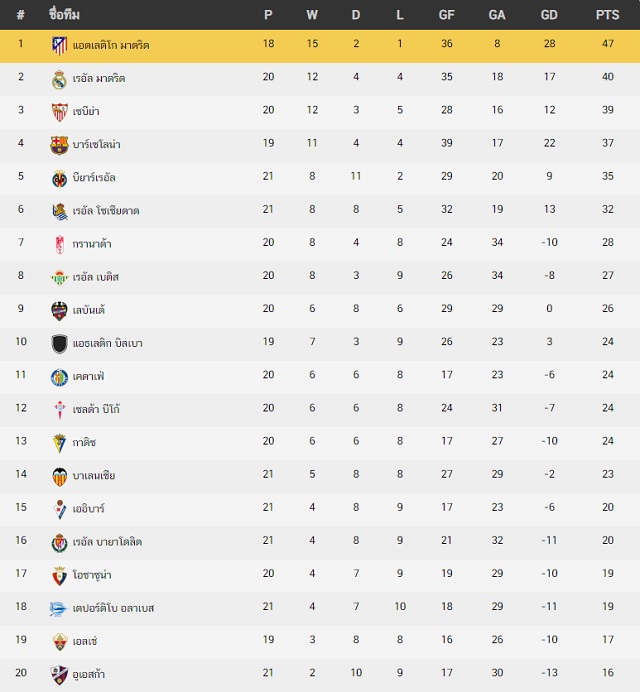Click the Valencia bat crest icon
The image size is (640, 692).
pos(59,476)
